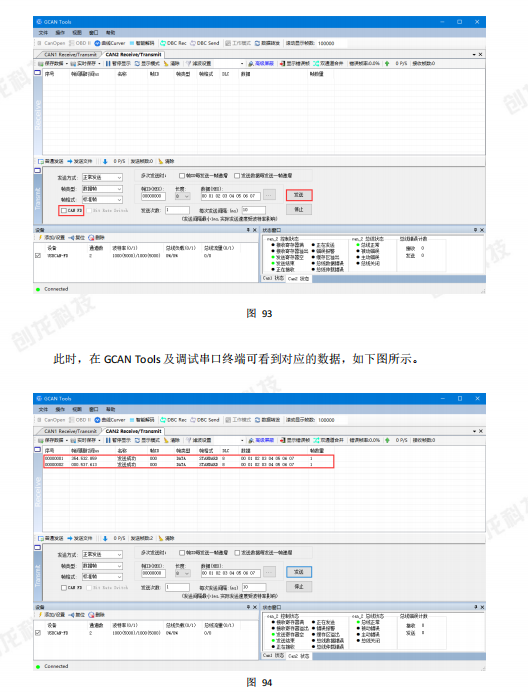
Task: Click data hex input field in Figure 93
Action: click(x=231, y=196)
